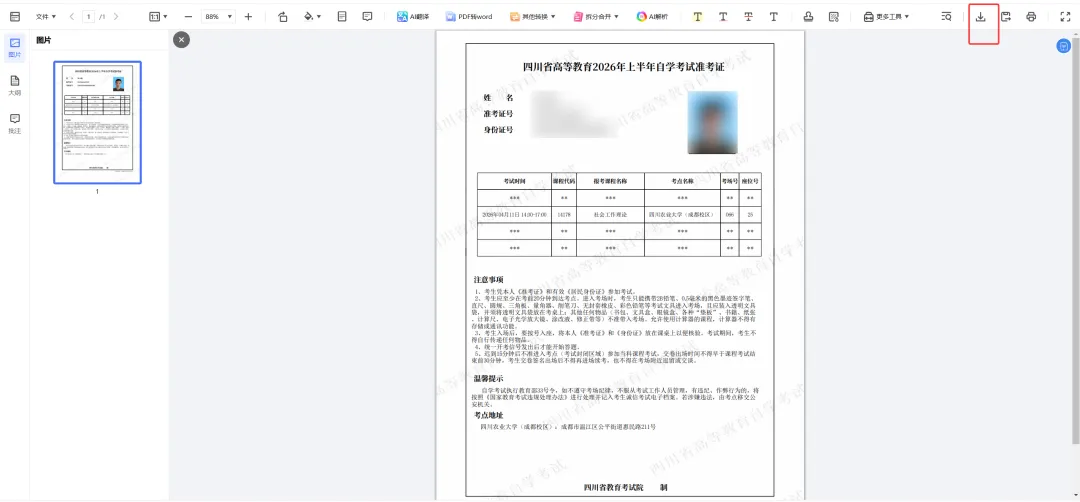Select the strikethrough text tool
The height and width of the screenshot is (502, 1080).
[x=748, y=17]
